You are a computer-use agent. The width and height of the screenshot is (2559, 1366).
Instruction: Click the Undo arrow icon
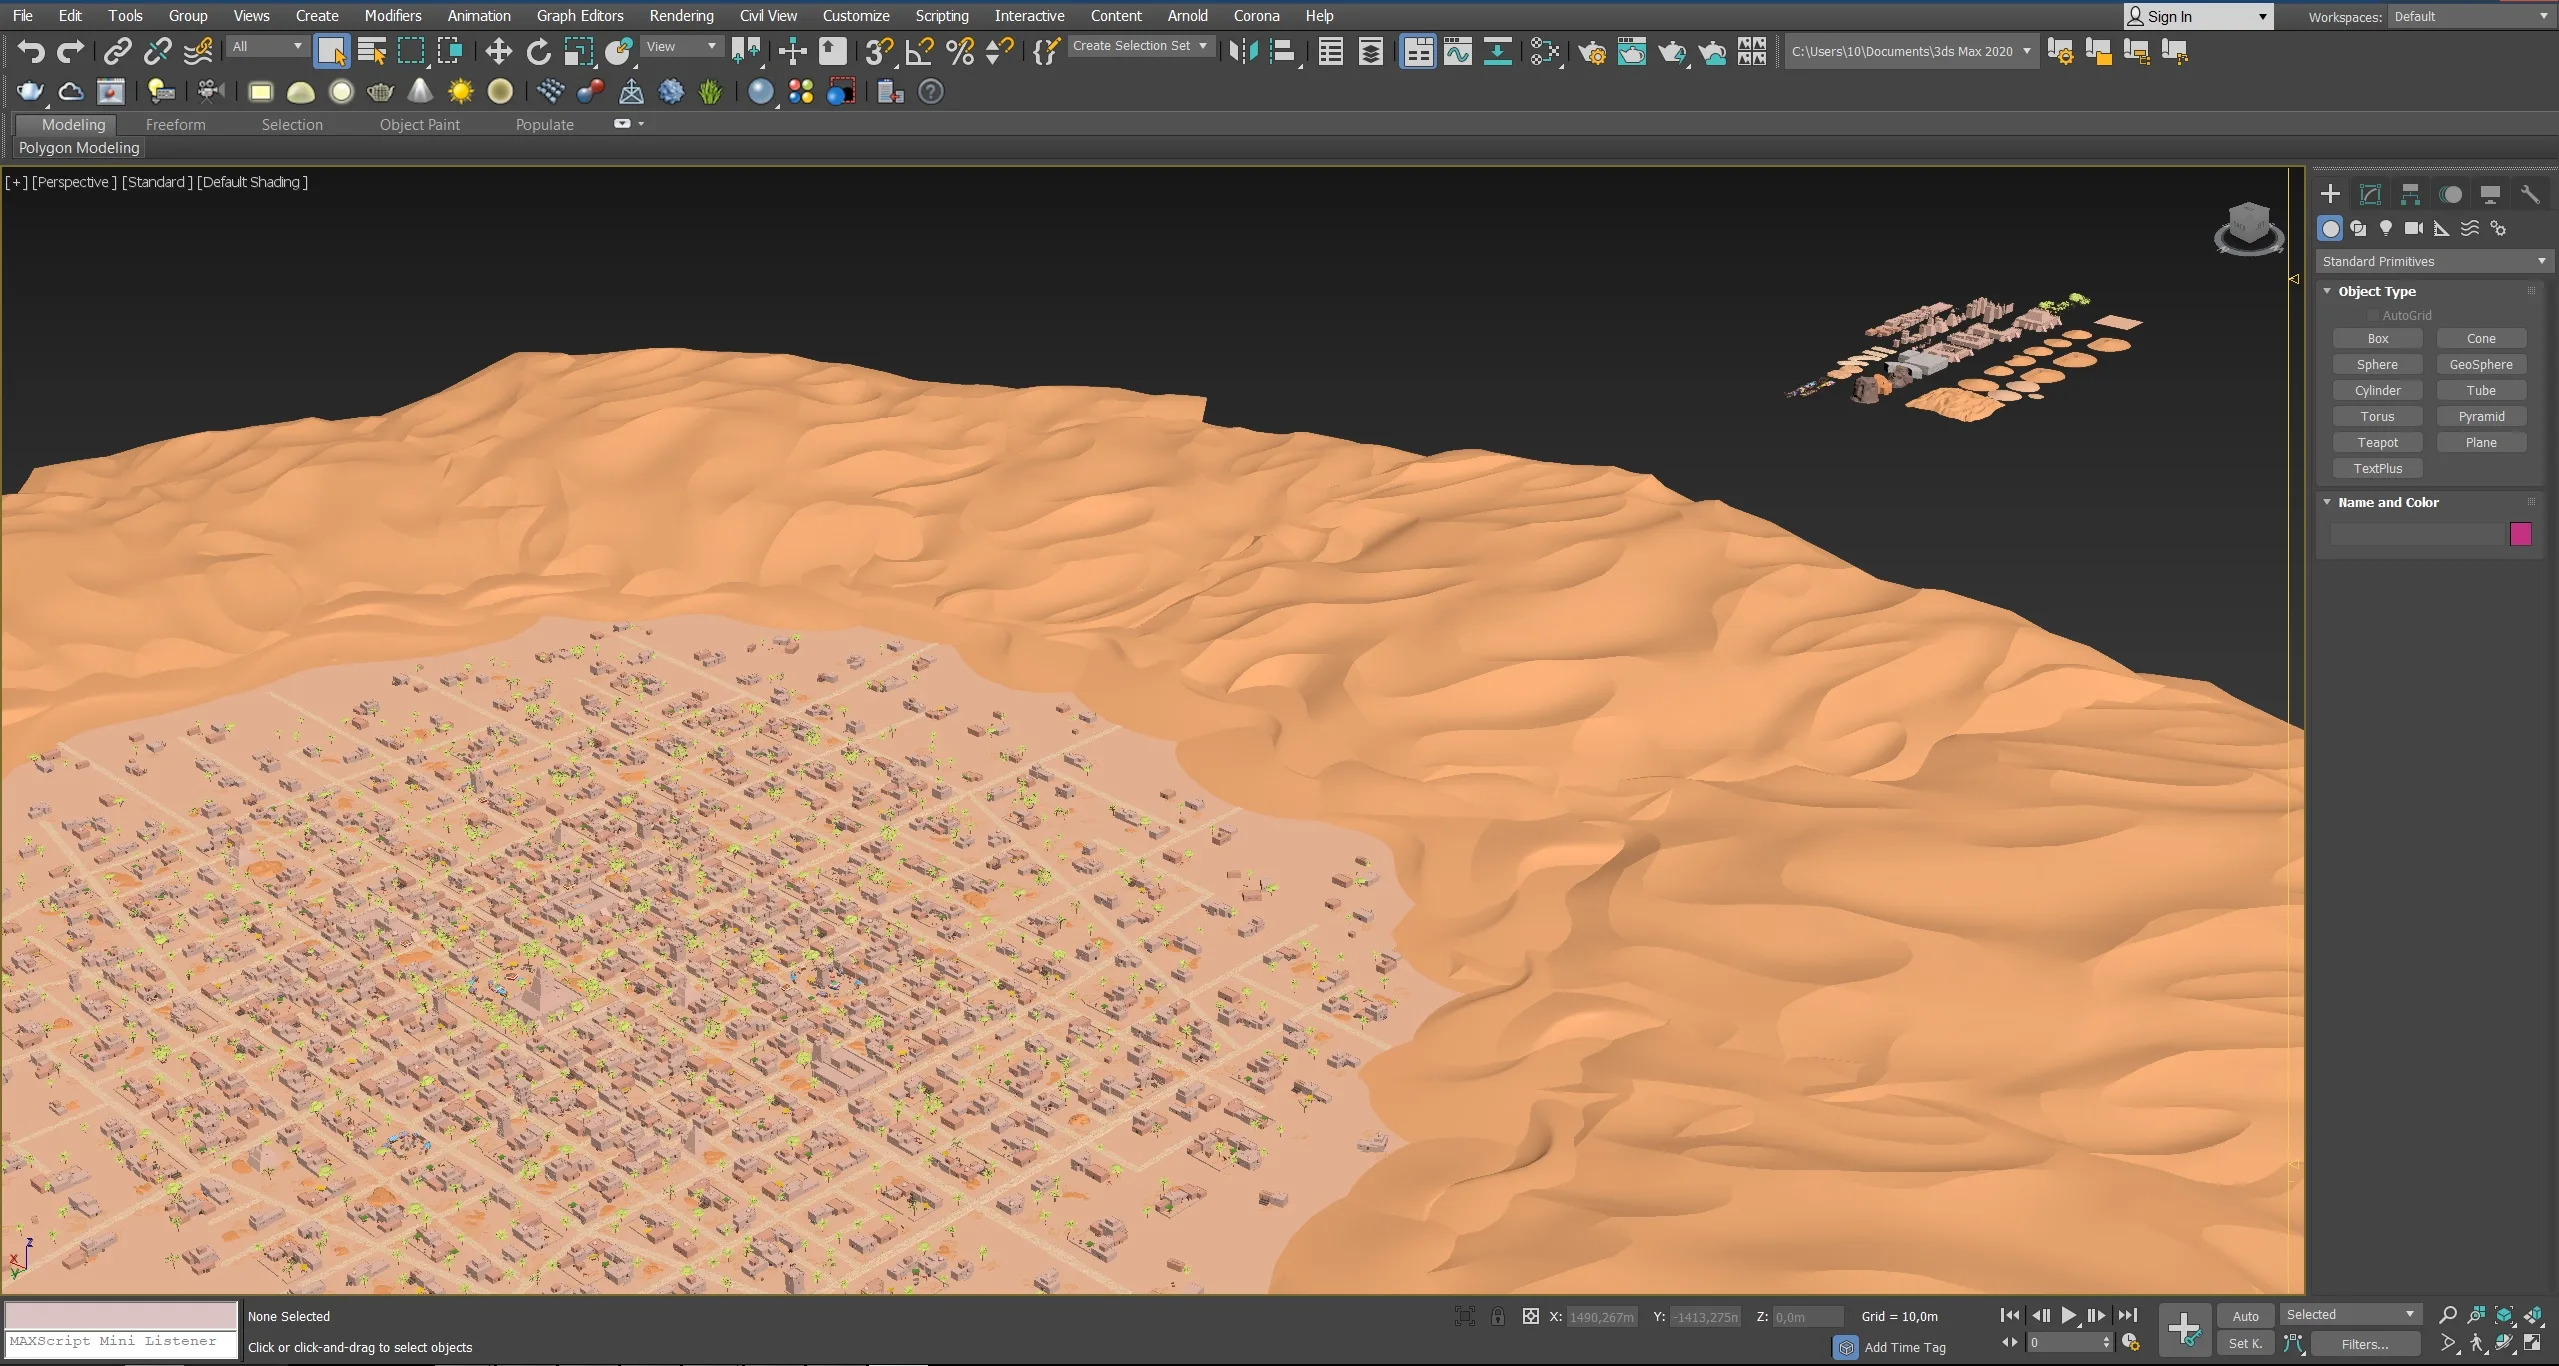click(x=31, y=51)
